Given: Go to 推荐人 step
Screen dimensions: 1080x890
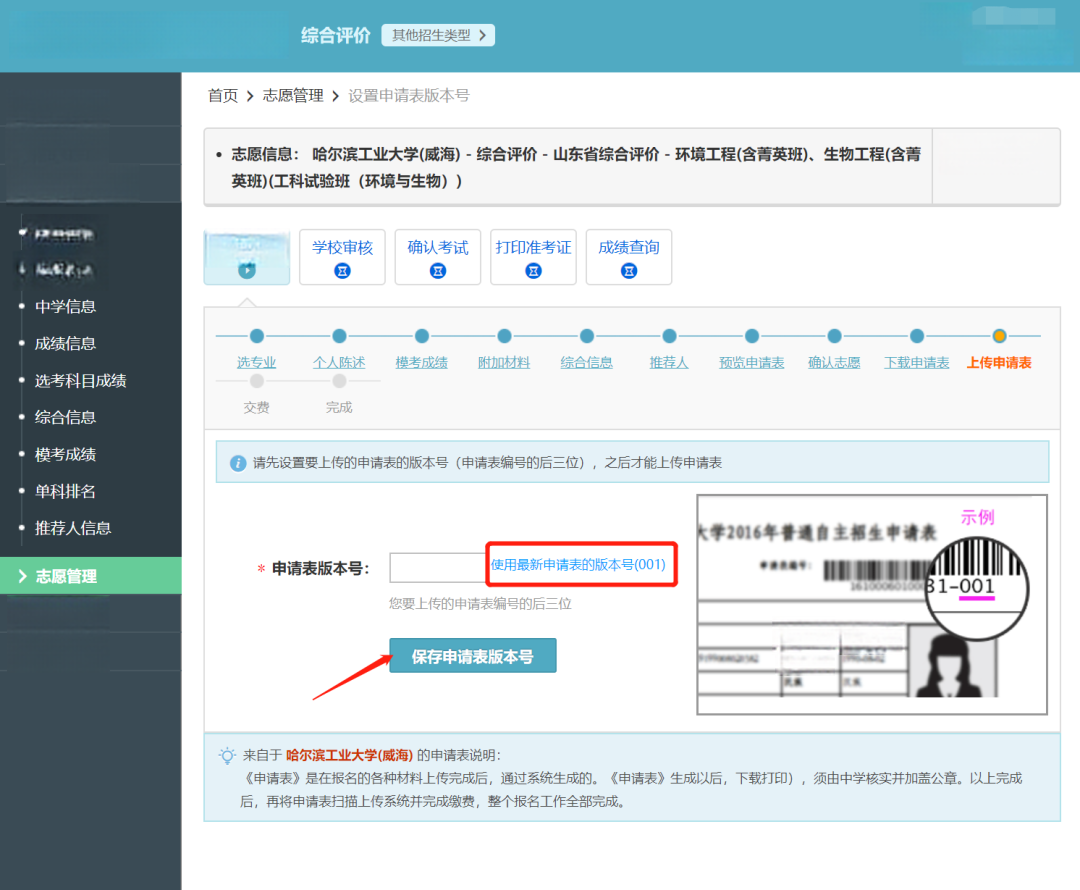Looking at the screenshot, I should click(x=669, y=362).
